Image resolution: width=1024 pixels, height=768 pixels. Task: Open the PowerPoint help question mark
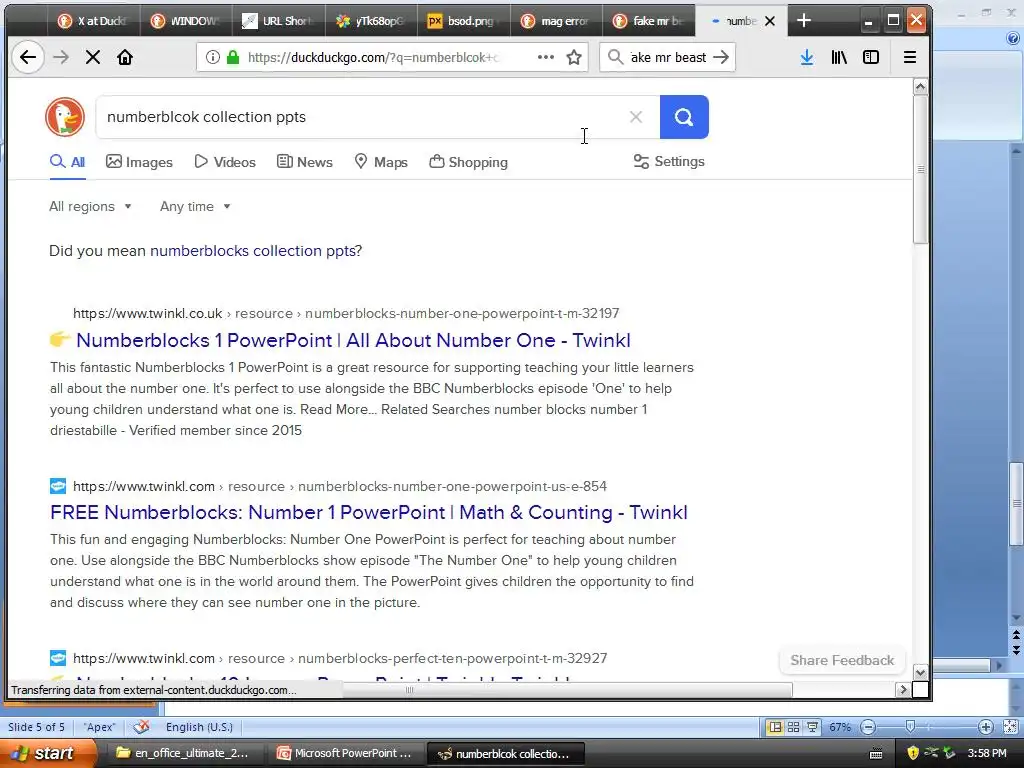1013,39
